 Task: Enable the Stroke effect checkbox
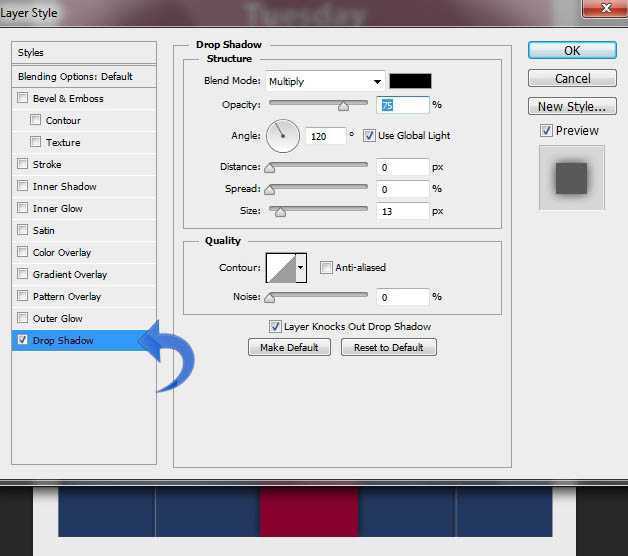22,164
